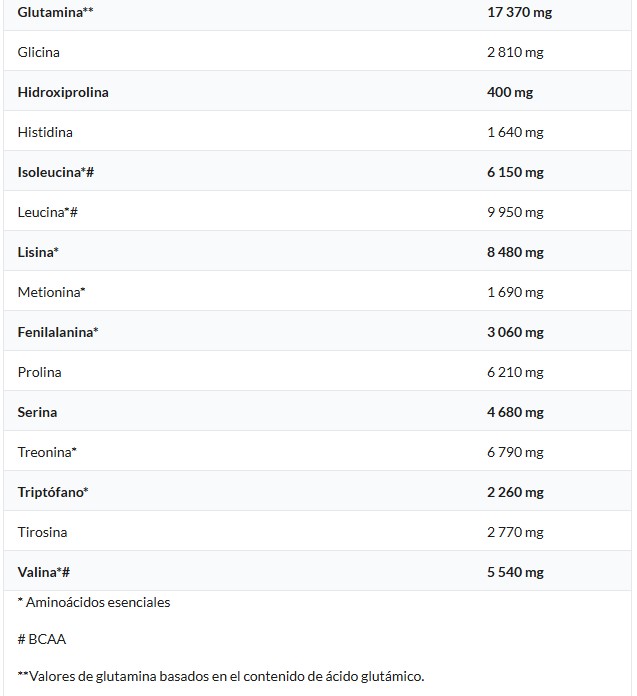
Task: Select the Metionina row label
Action: [52, 292]
